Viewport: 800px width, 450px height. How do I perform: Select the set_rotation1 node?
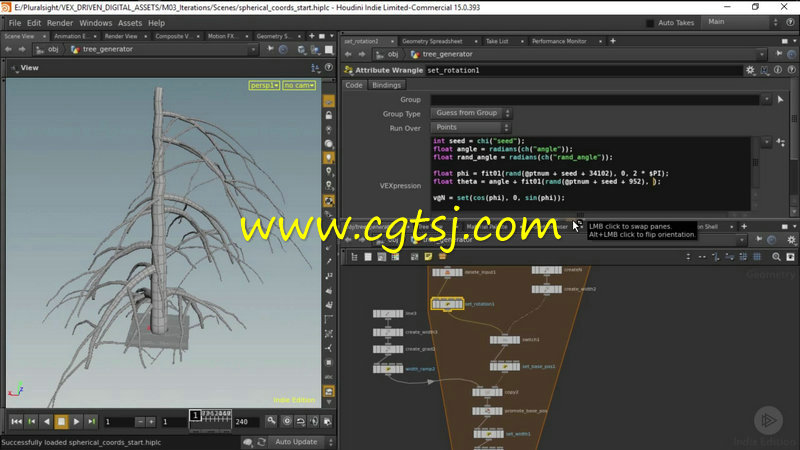(447, 304)
